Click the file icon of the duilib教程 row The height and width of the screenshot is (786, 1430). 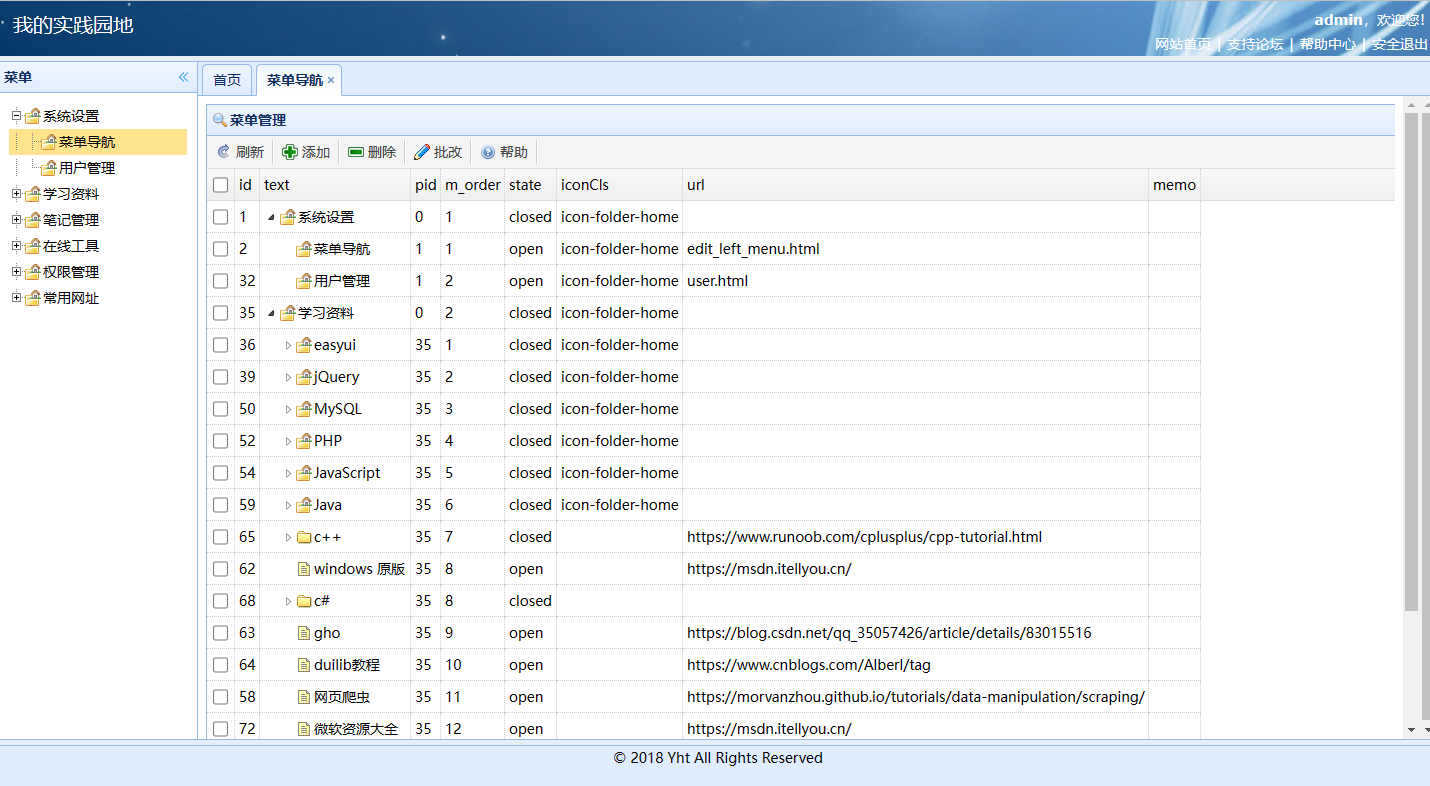tap(304, 665)
